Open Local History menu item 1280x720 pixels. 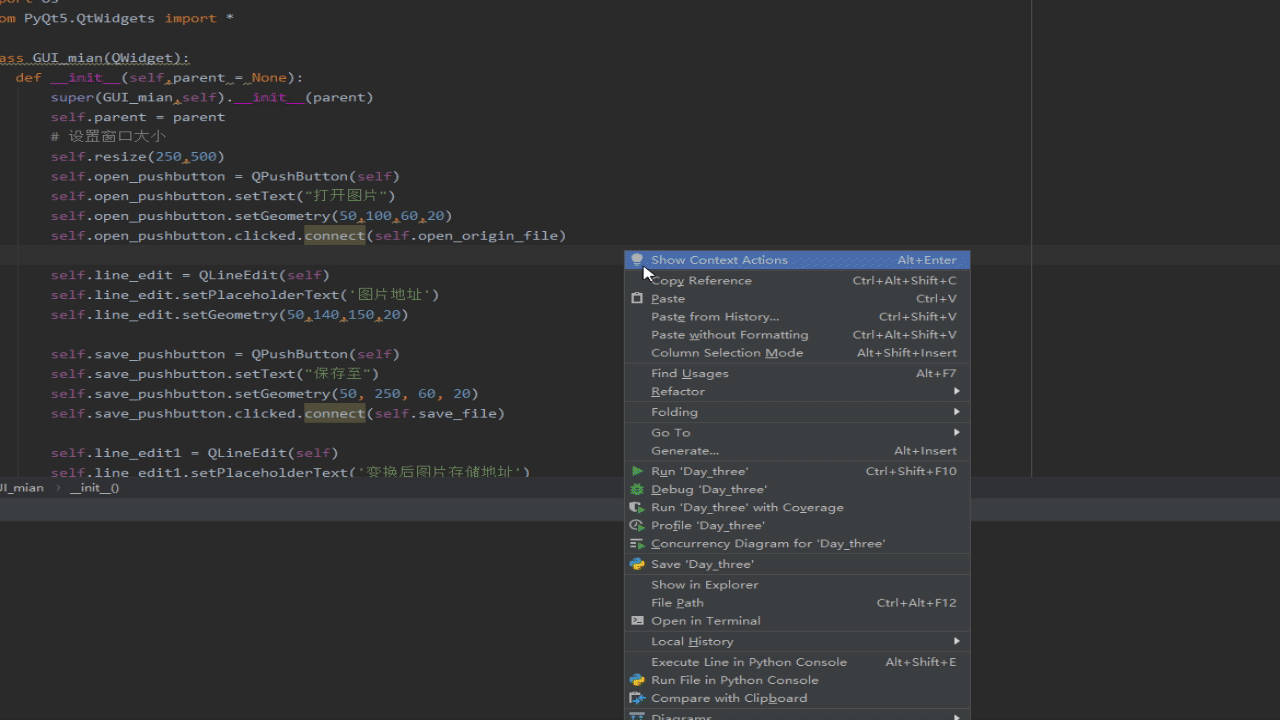click(x=797, y=641)
